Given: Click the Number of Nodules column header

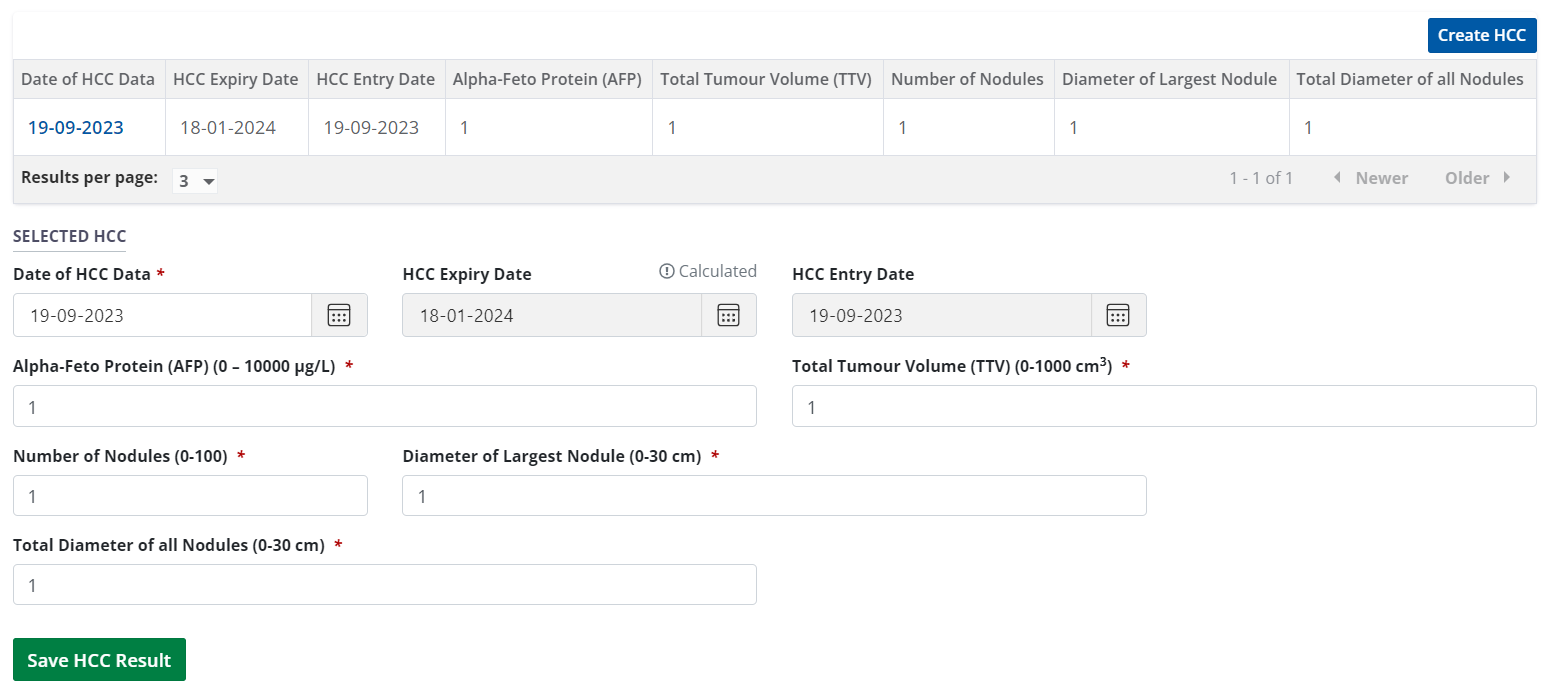Looking at the screenshot, I should click(967, 79).
